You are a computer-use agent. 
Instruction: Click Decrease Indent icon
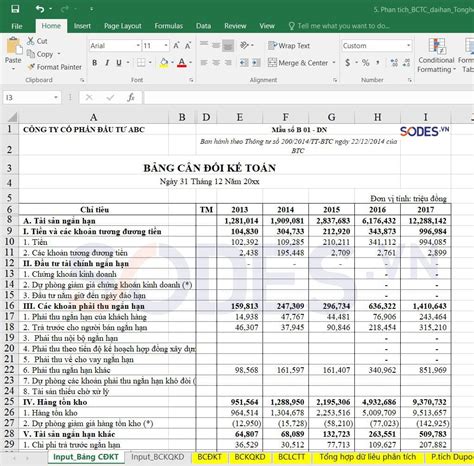click(244, 63)
